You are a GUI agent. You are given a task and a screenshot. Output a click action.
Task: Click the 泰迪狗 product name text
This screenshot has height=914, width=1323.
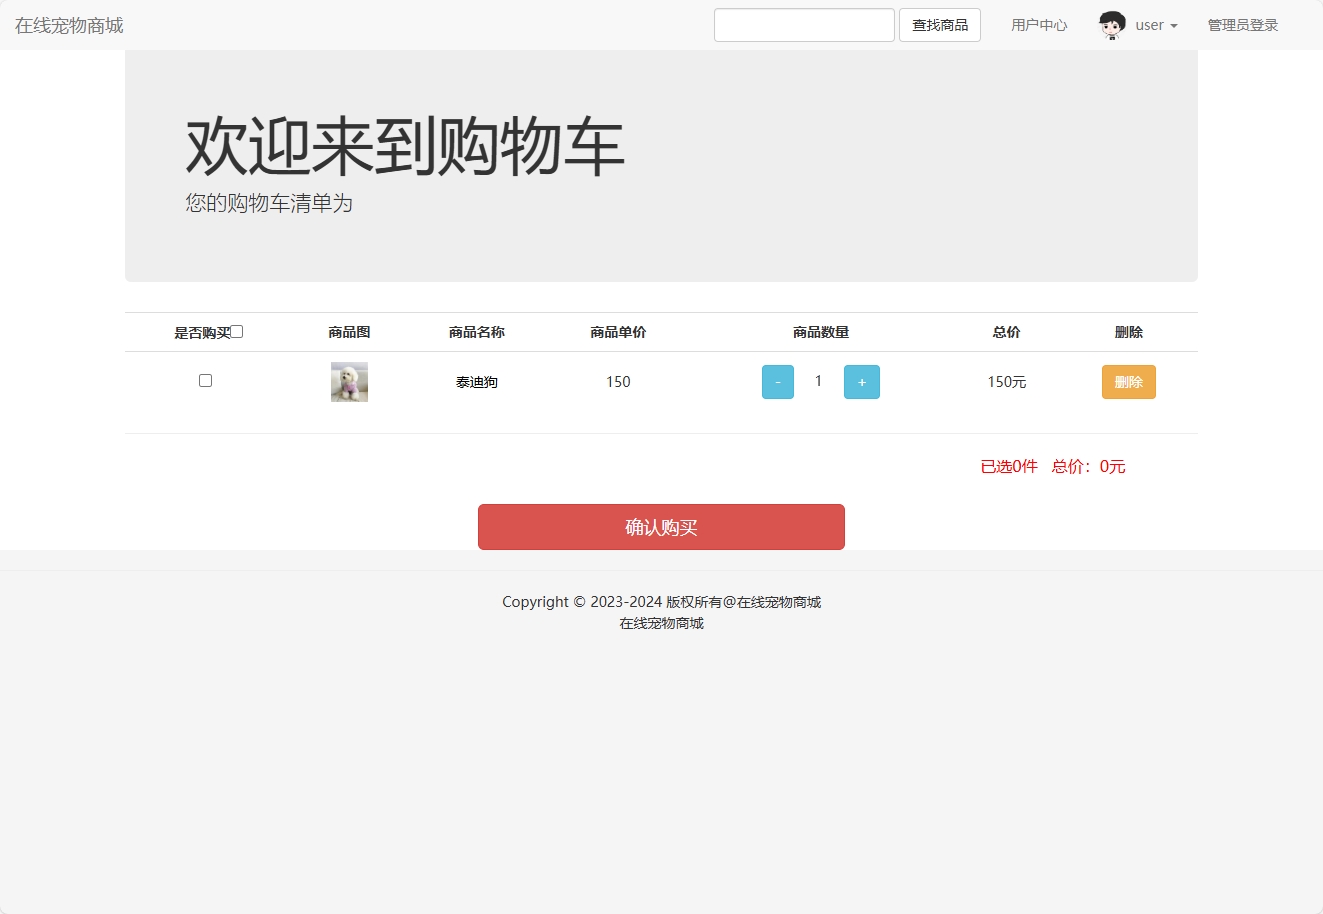coord(476,381)
